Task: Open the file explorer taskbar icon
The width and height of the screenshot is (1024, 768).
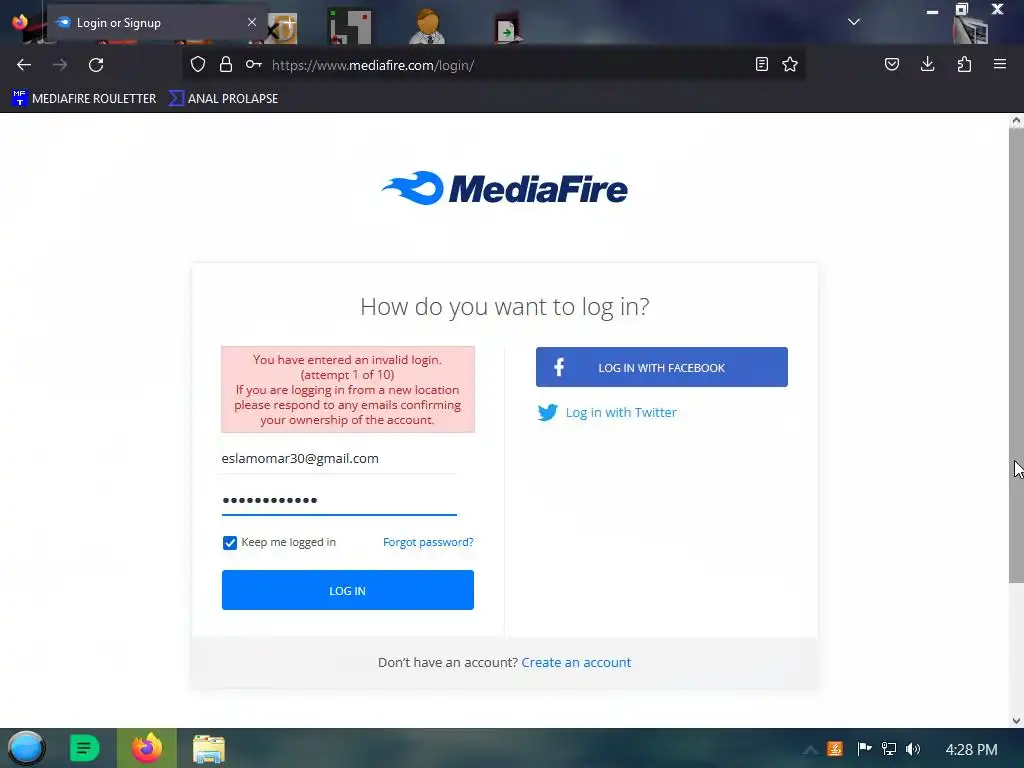Action: click(209, 749)
